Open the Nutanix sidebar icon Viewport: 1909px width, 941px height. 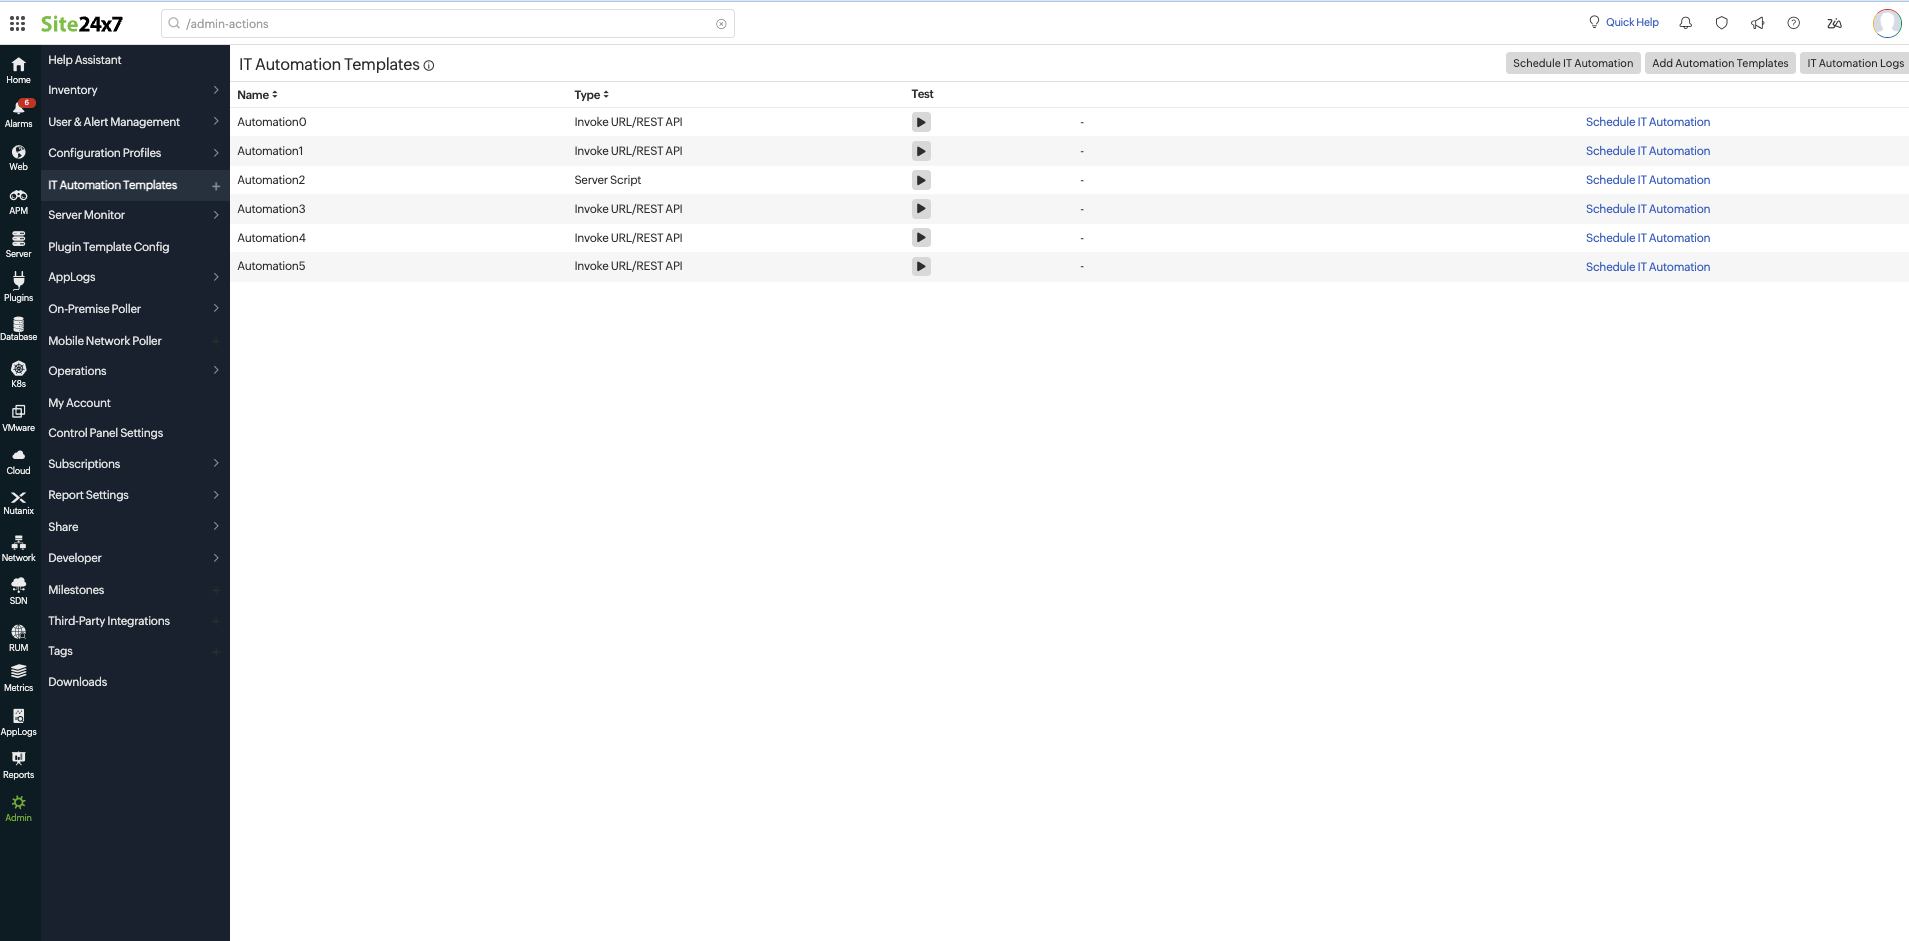tap(18, 502)
